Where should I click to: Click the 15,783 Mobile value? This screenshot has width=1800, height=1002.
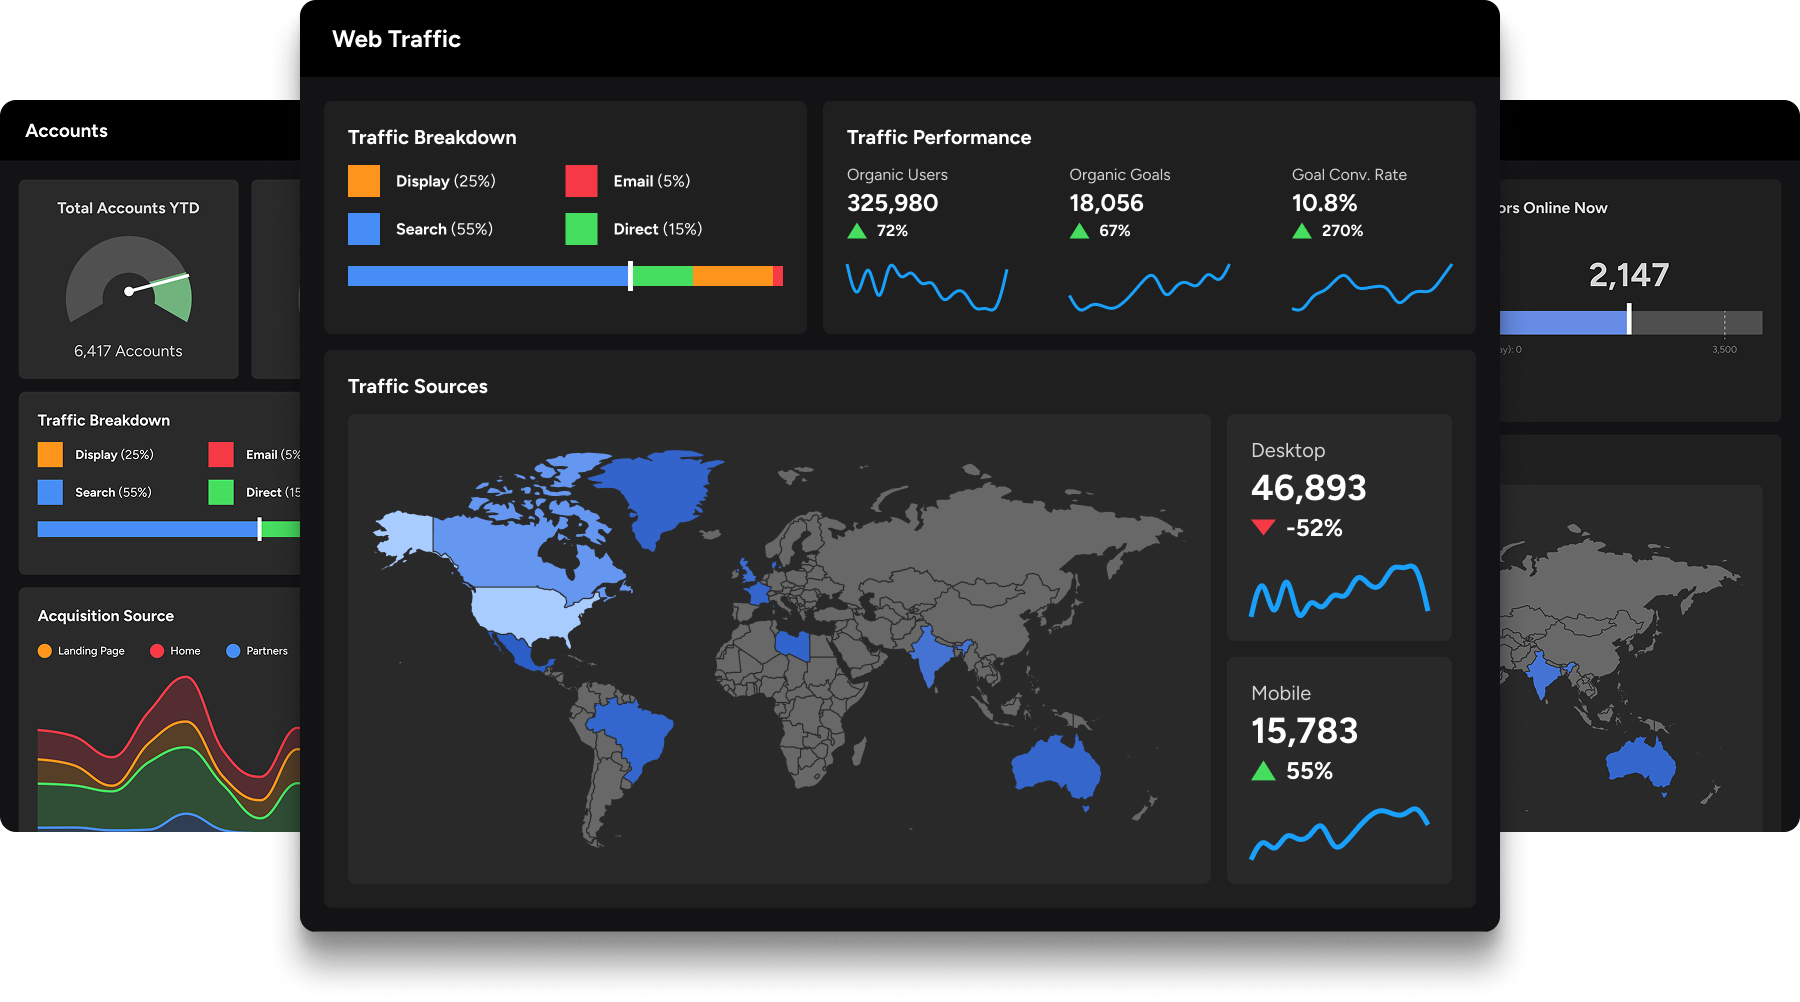pos(1304,731)
